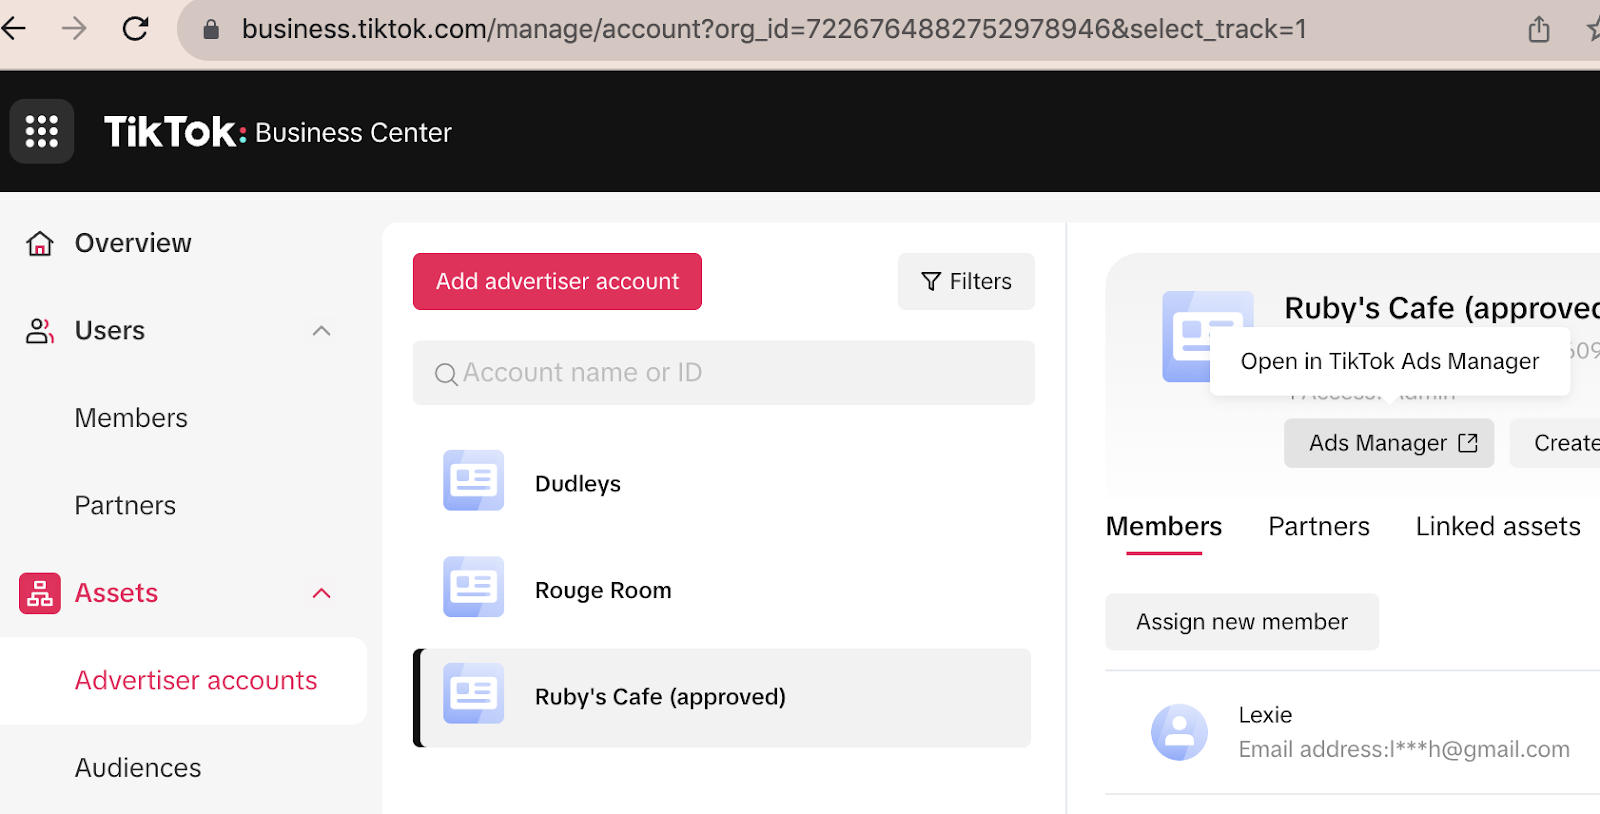Select the Rouge Room account row

722,589
